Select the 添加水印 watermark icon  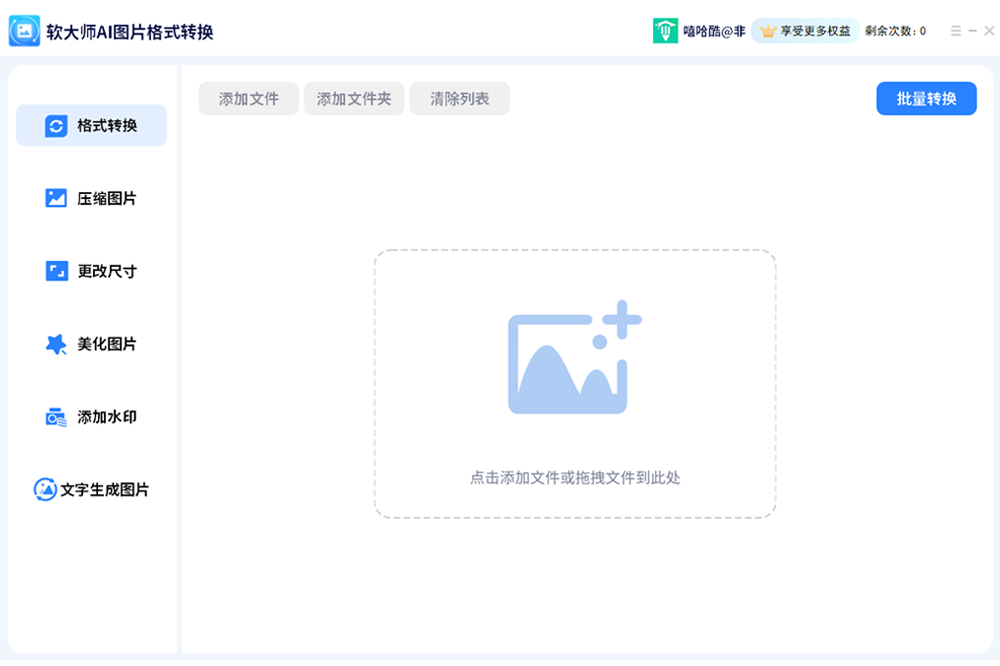pos(56,417)
